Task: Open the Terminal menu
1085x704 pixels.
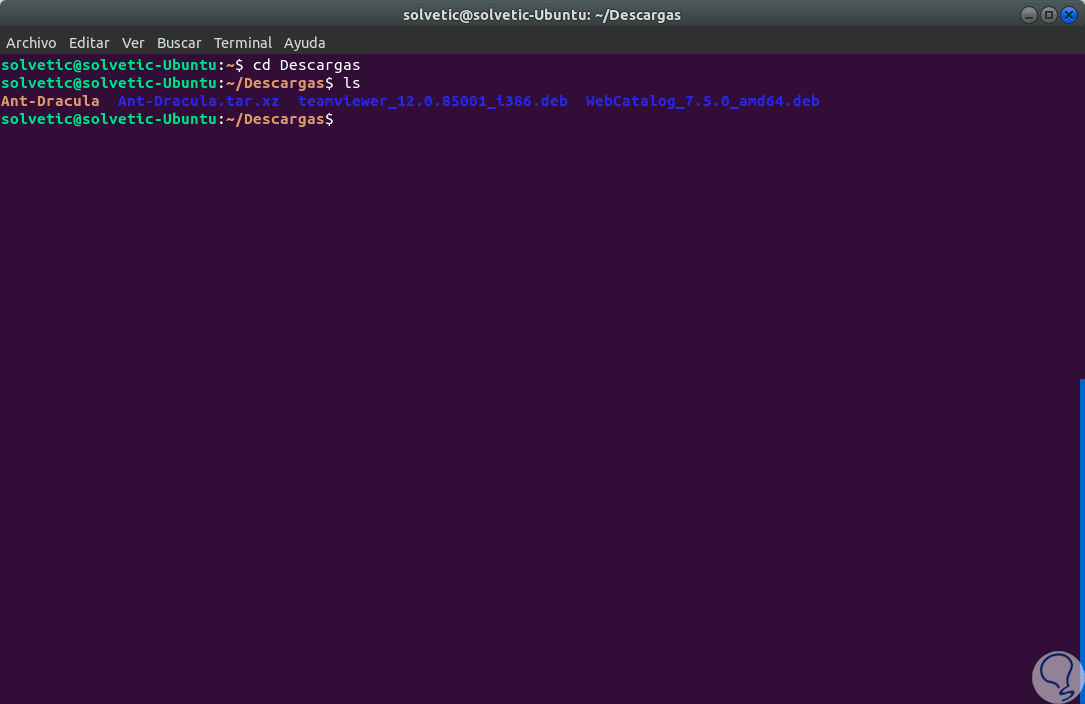Action: [243, 43]
